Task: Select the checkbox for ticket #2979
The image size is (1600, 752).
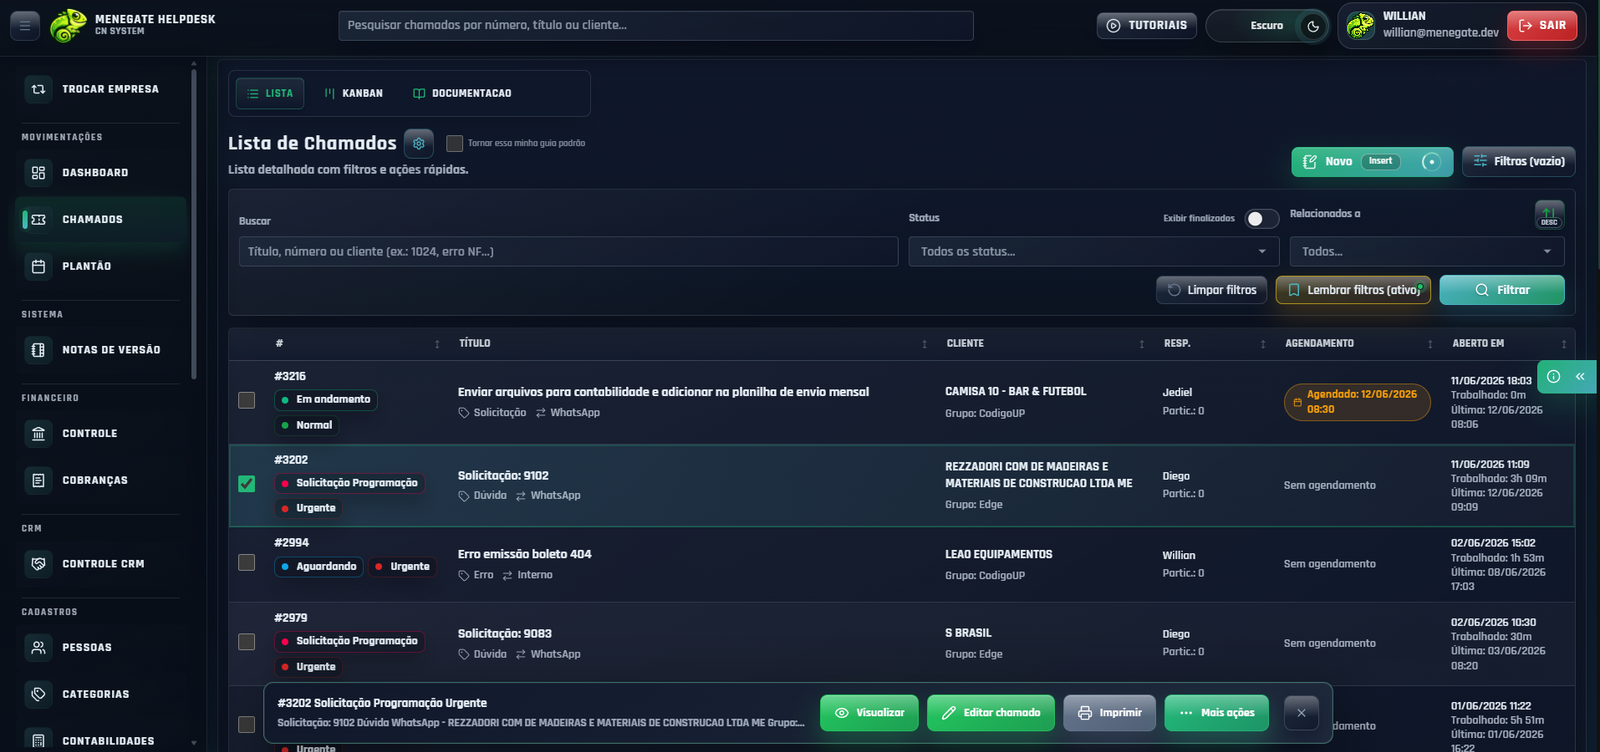Action: tap(247, 642)
